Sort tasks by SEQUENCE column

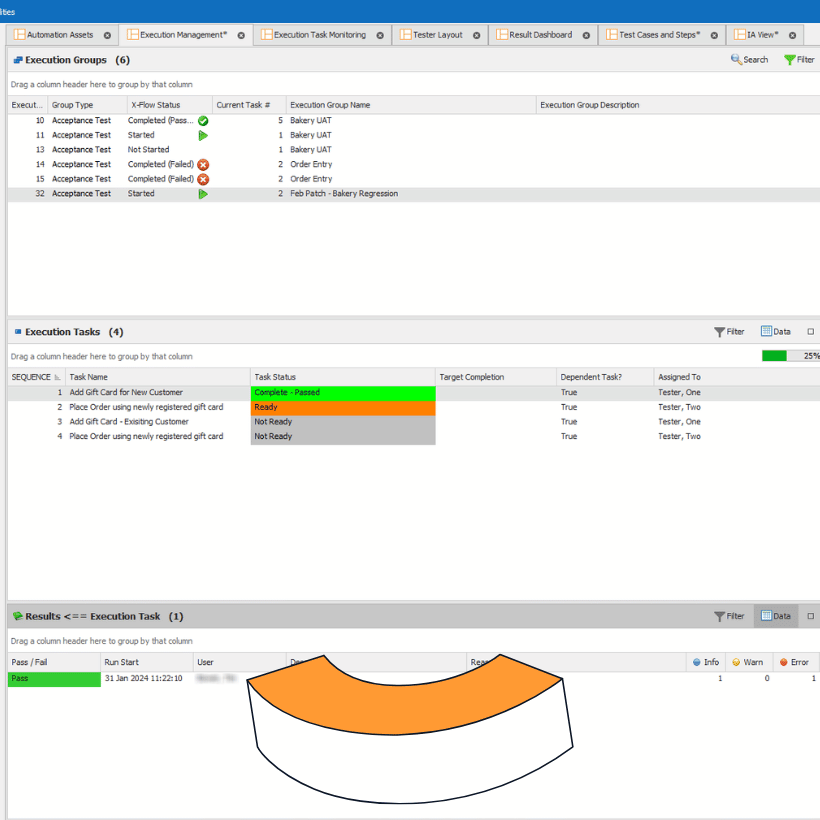36,377
